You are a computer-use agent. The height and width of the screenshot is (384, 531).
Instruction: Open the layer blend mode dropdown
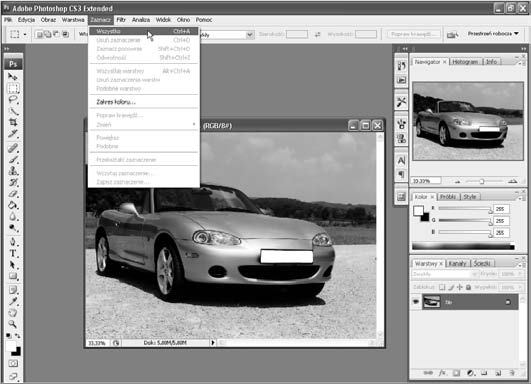point(445,274)
